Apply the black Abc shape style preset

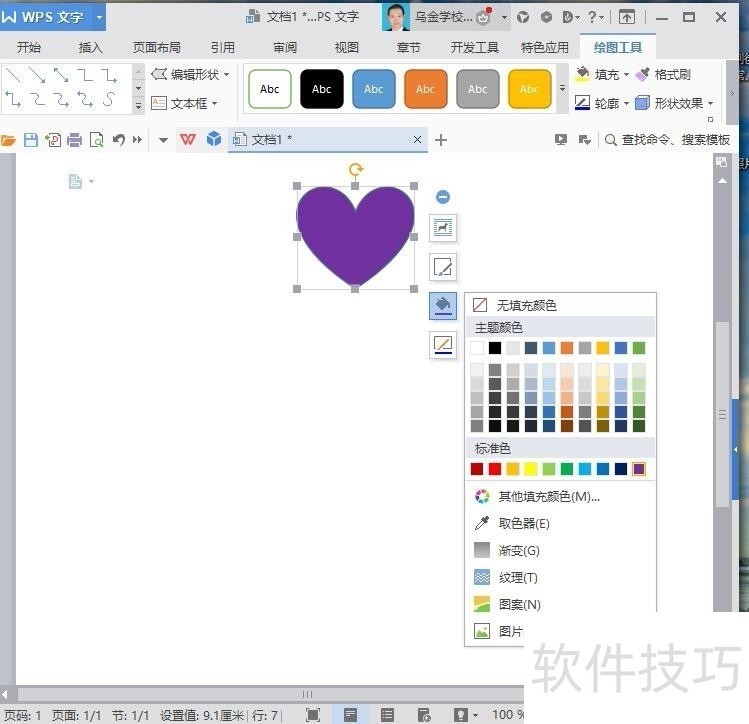click(x=321, y=89)
